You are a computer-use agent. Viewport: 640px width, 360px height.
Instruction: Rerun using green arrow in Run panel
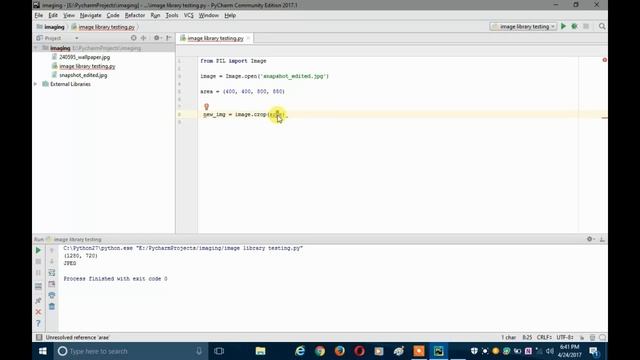click(x=38, y=250)
